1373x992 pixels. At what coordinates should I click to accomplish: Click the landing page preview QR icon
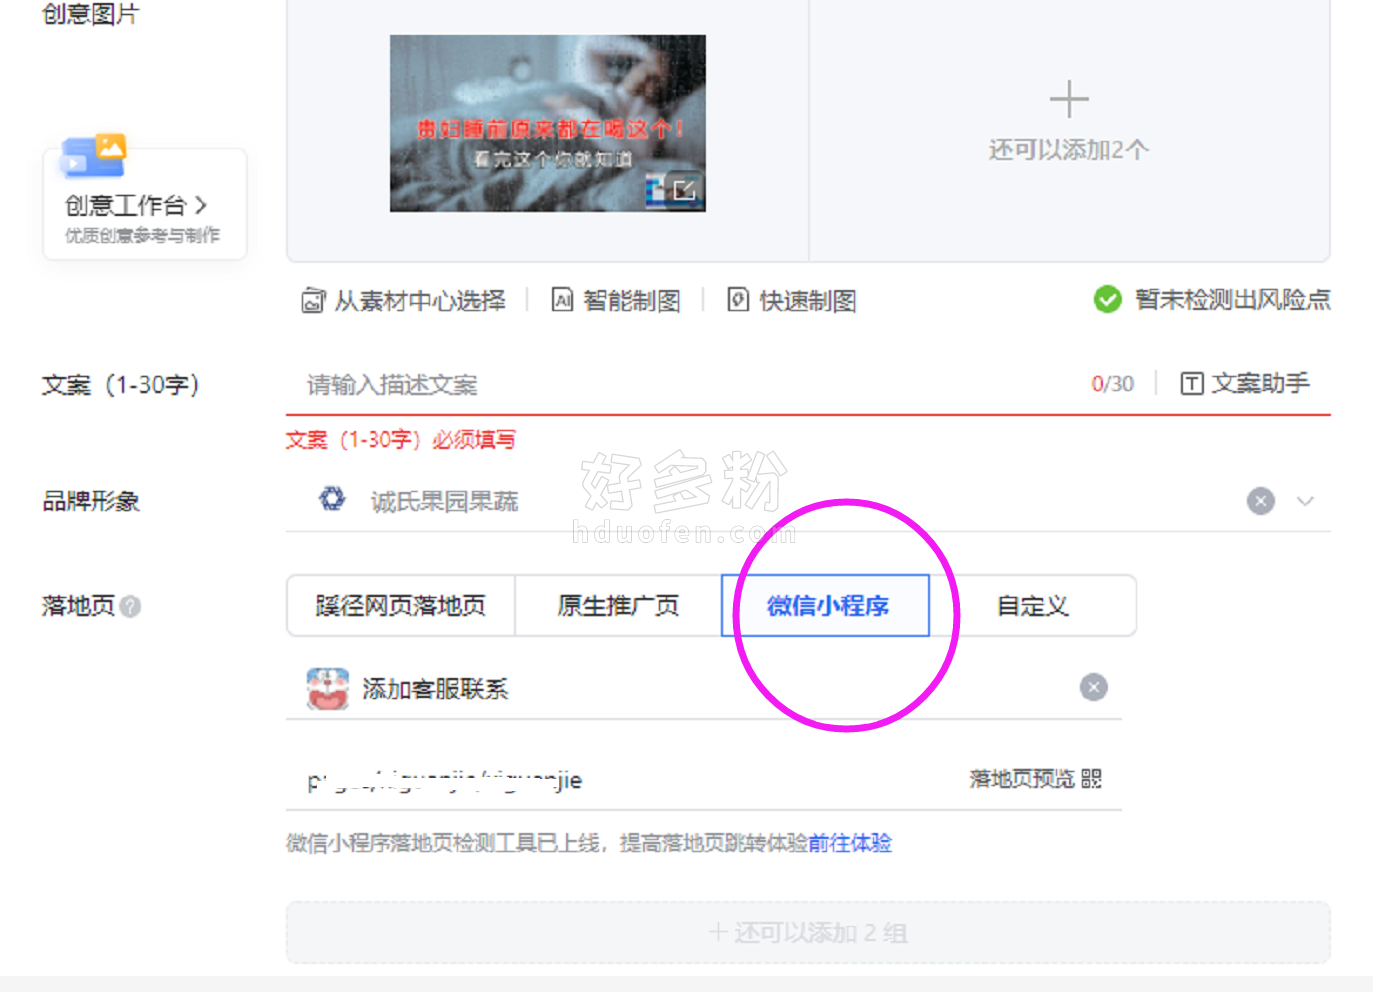1091,779
